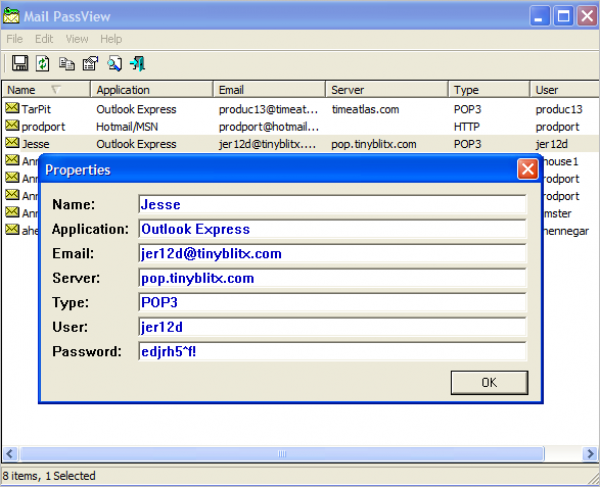Image resolution: width=600 pixels, height=487 pixels.
Task: Select the envelope icon of the Jesse row
Action: [x=12, y=143]
